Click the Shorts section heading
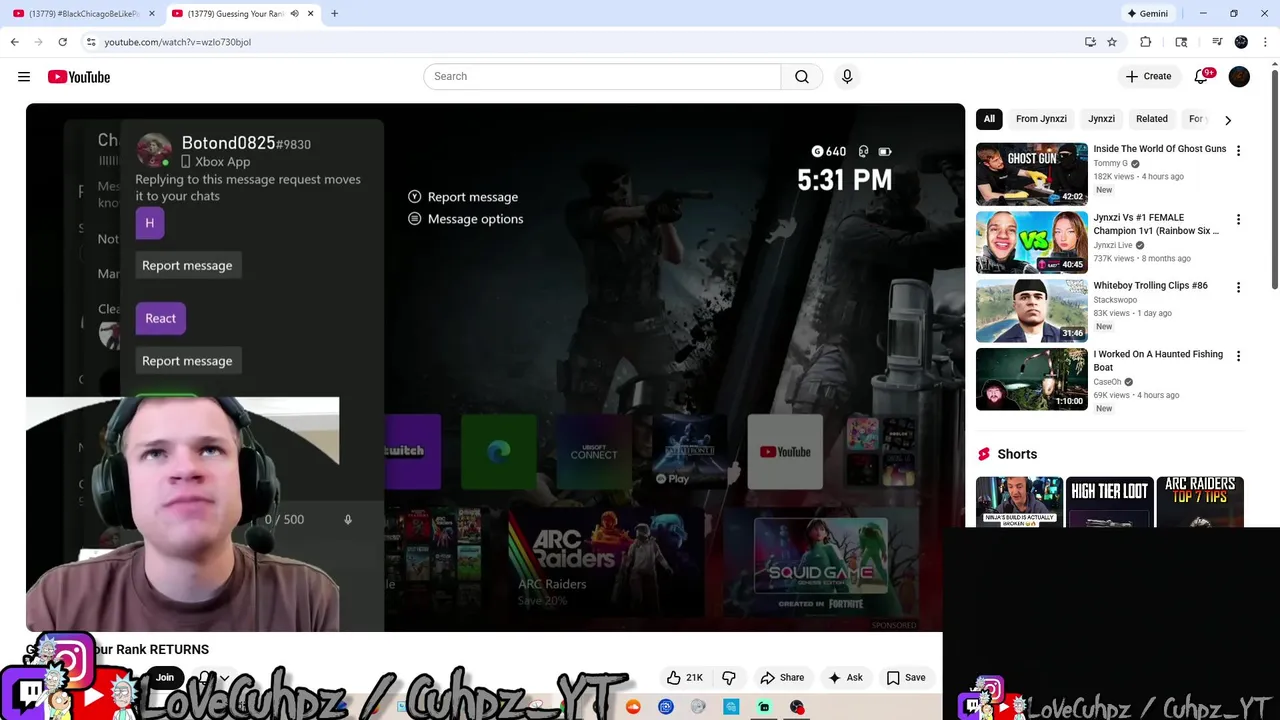1280x720 pixels. click(1017, 454)
